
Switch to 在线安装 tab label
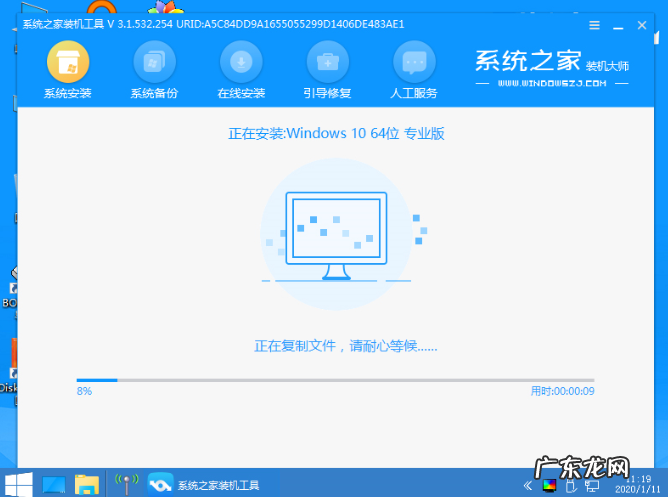(241, 93)
